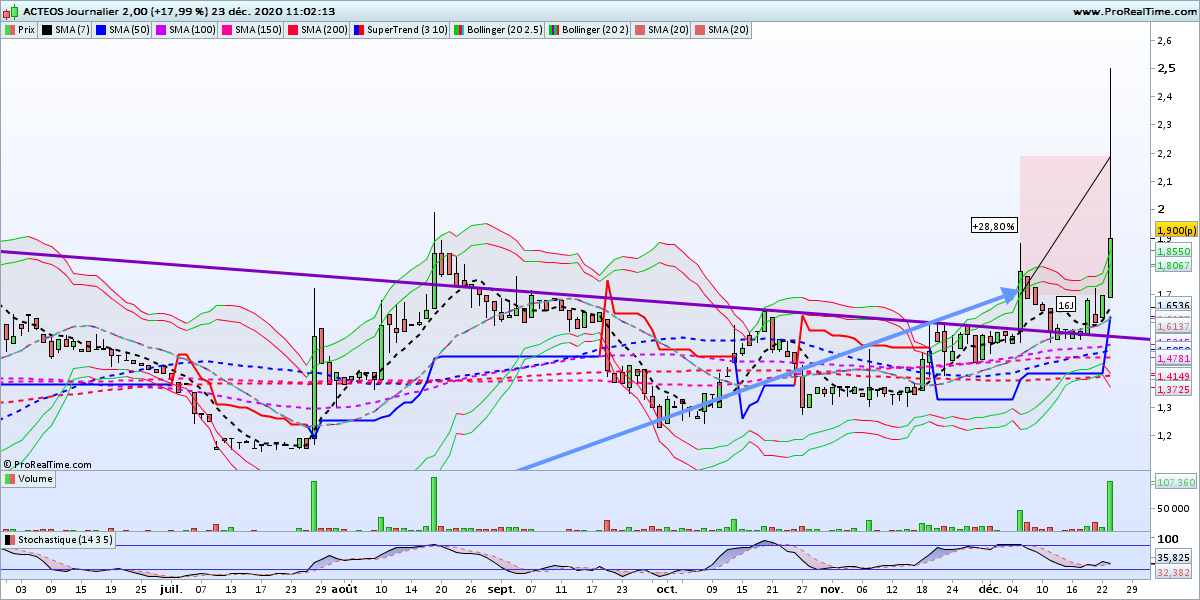Image resolution: width=1200 pixels, height=600 pixels.
Task: Click the 2,5 price axis label
Action: (x=1165, y=69)
